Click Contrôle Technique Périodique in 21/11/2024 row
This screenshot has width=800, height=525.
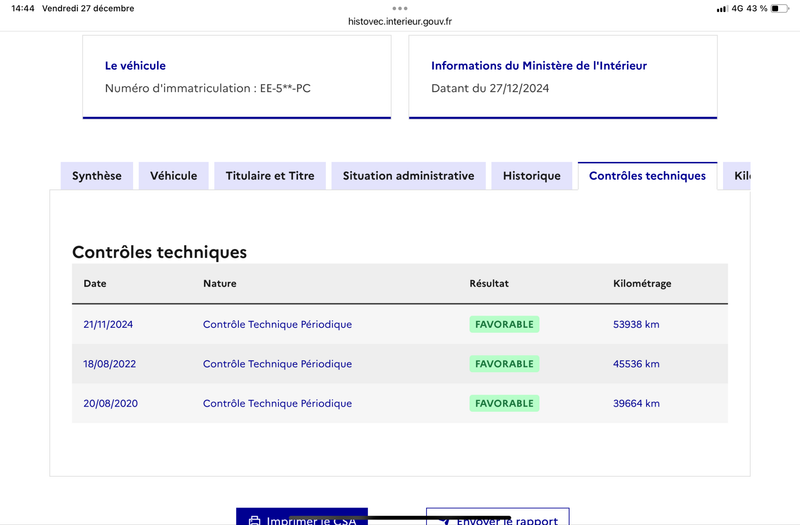[x=278, y=324]
